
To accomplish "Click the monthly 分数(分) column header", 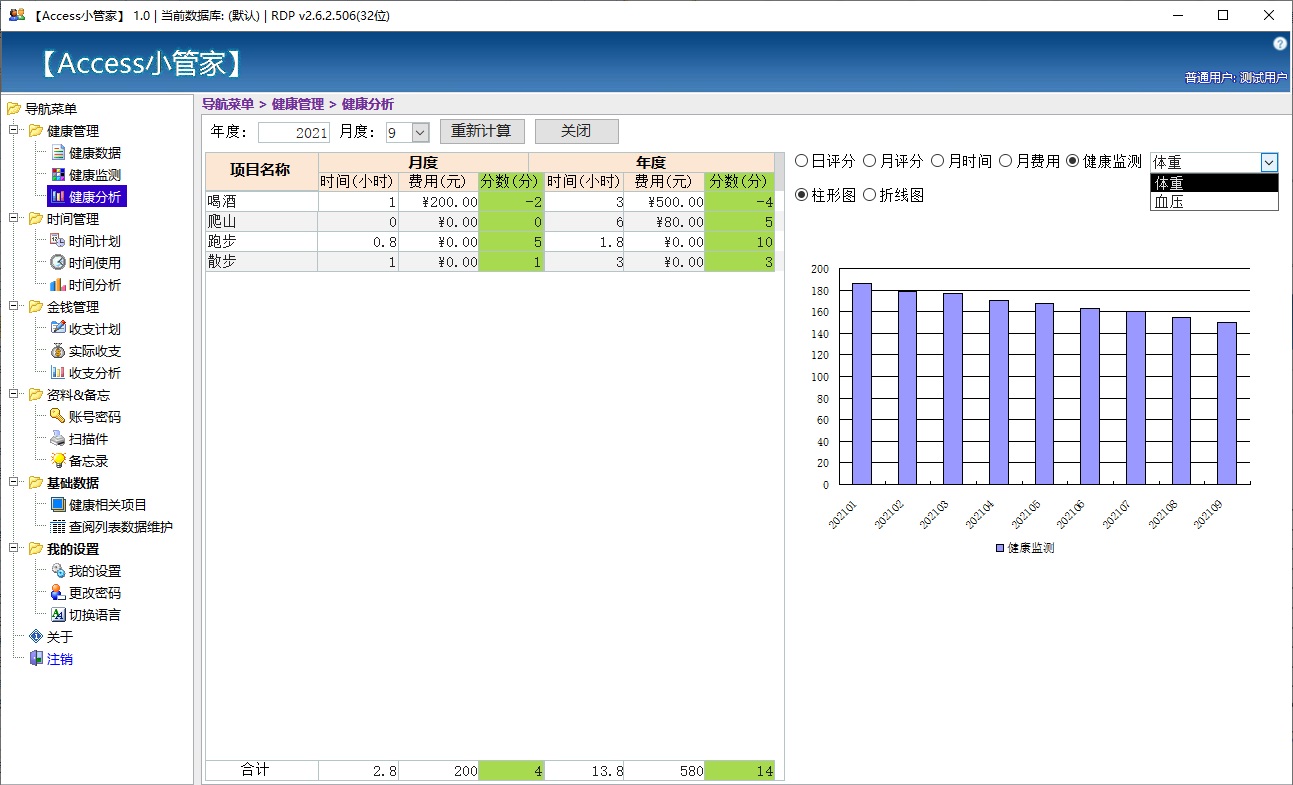I will tap(511, 181).
